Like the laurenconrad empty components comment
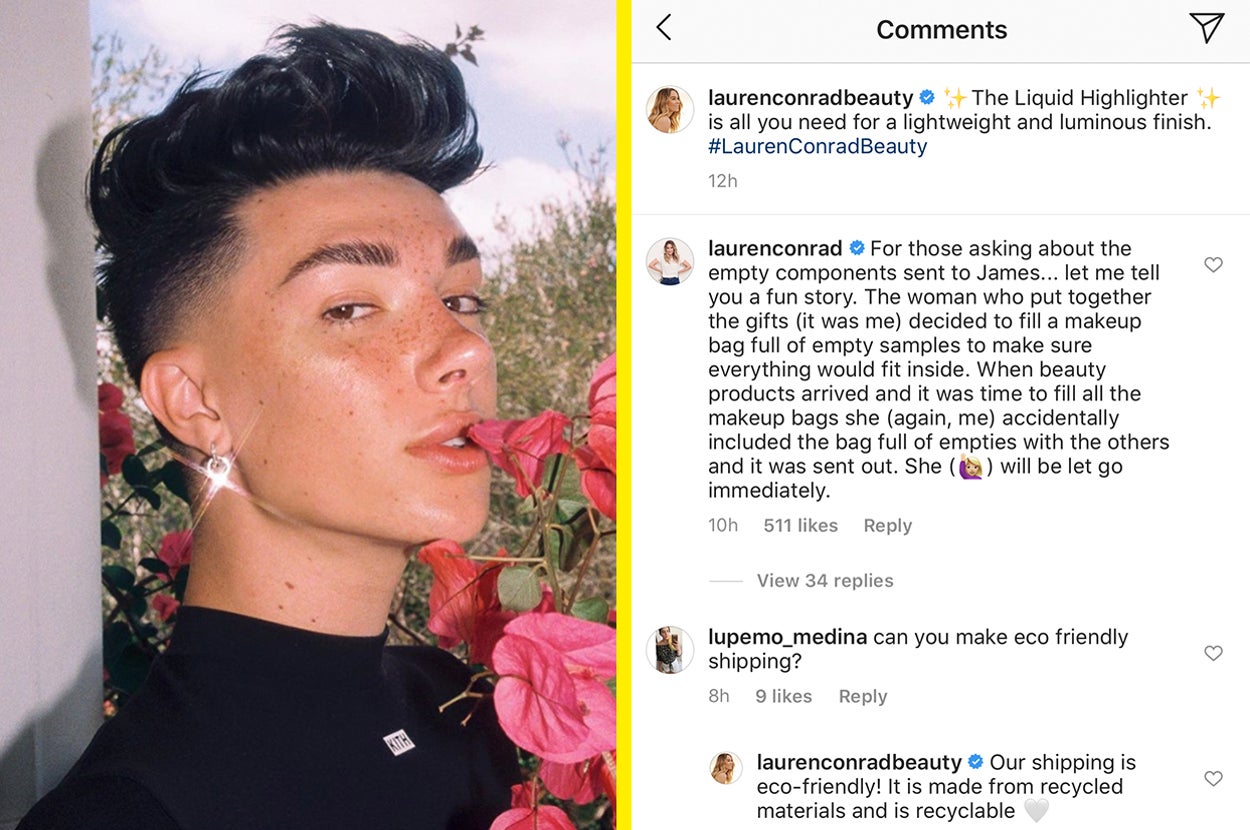The image size is (1250, 830). (x=1213, y=265)
